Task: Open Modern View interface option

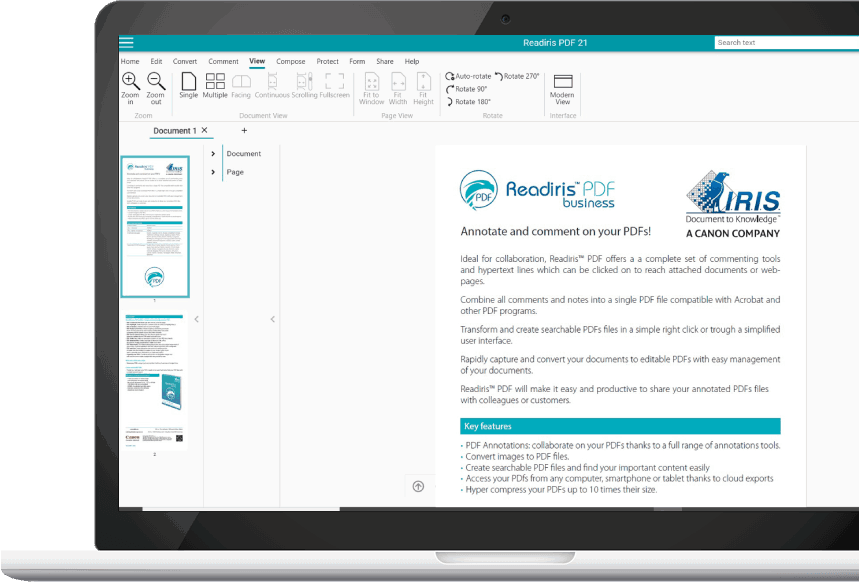Action: [562, 85]
